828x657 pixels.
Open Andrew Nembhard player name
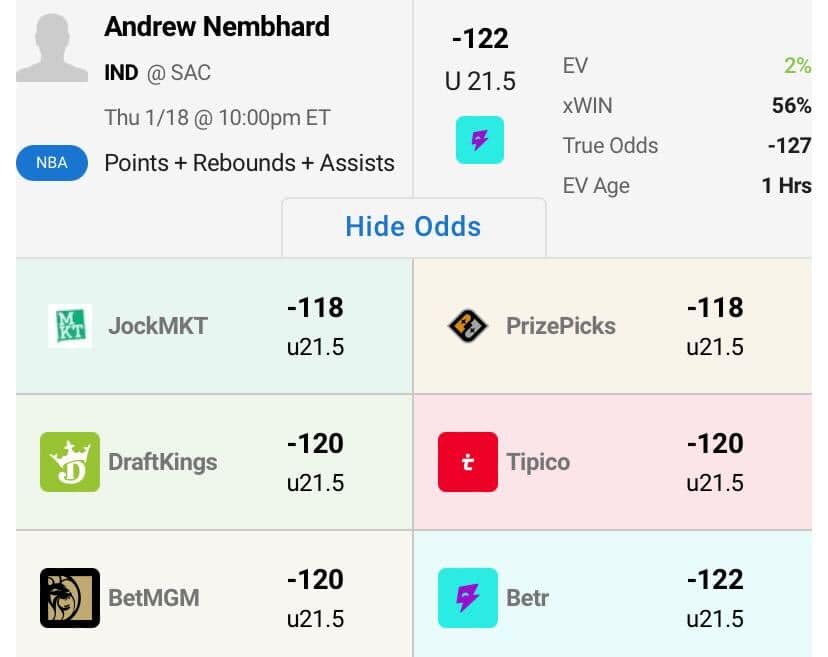(217, 26)
